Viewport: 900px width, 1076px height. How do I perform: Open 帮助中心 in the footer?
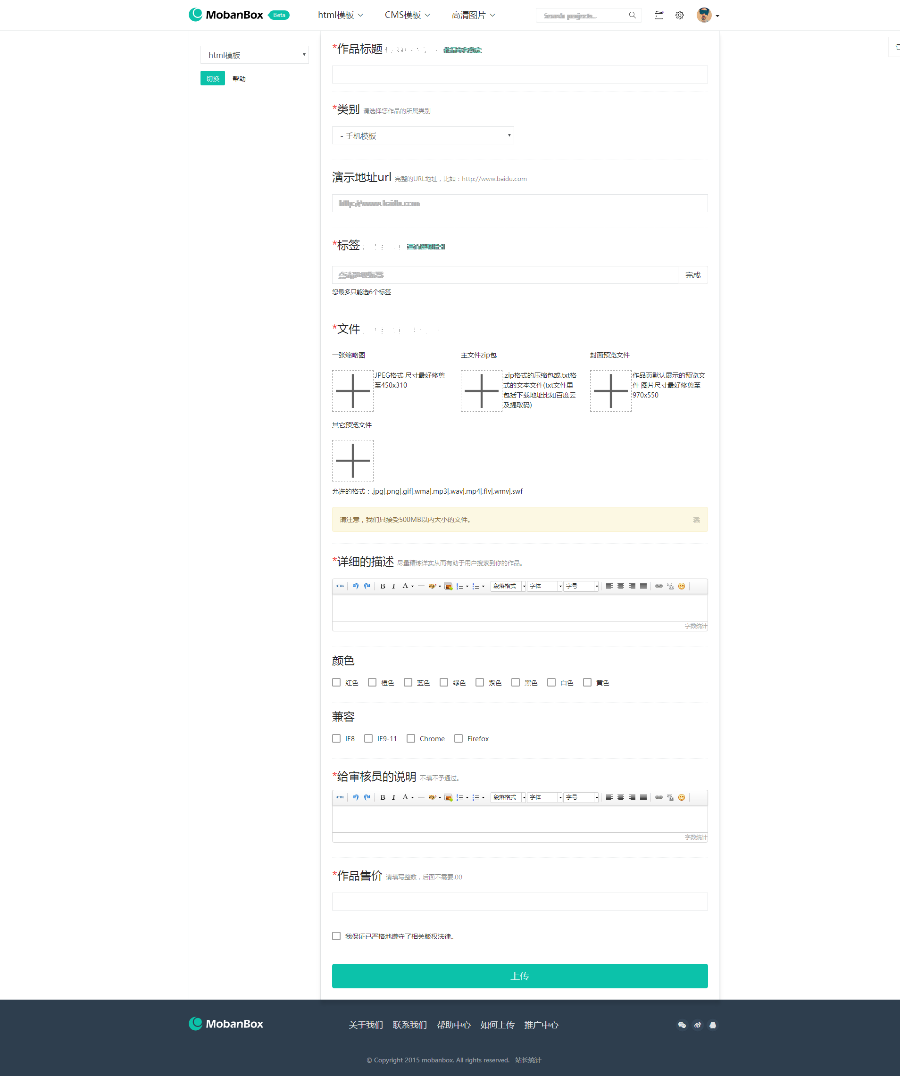coord(453,1025)
